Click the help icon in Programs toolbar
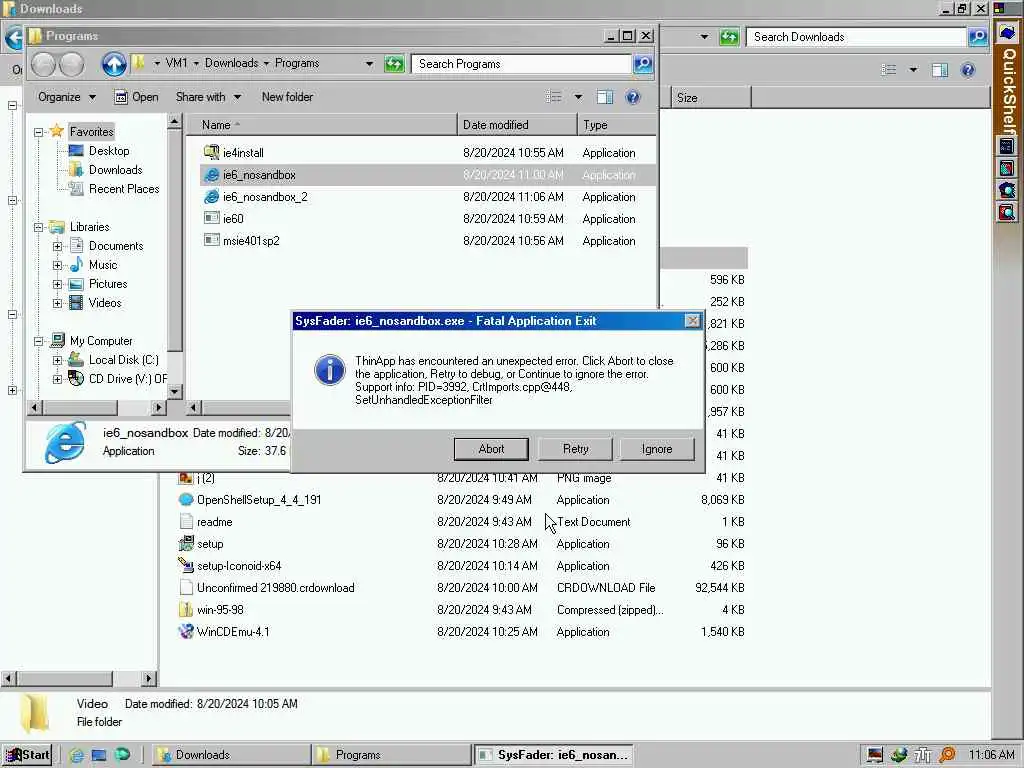Screen dimensions: 1024x768 click(x=632, y=97)
